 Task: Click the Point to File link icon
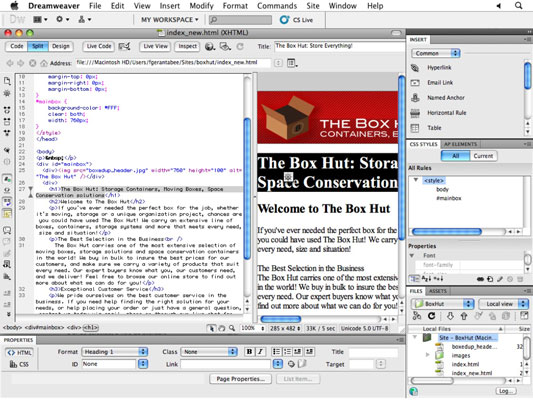click(x=291, y=364)
